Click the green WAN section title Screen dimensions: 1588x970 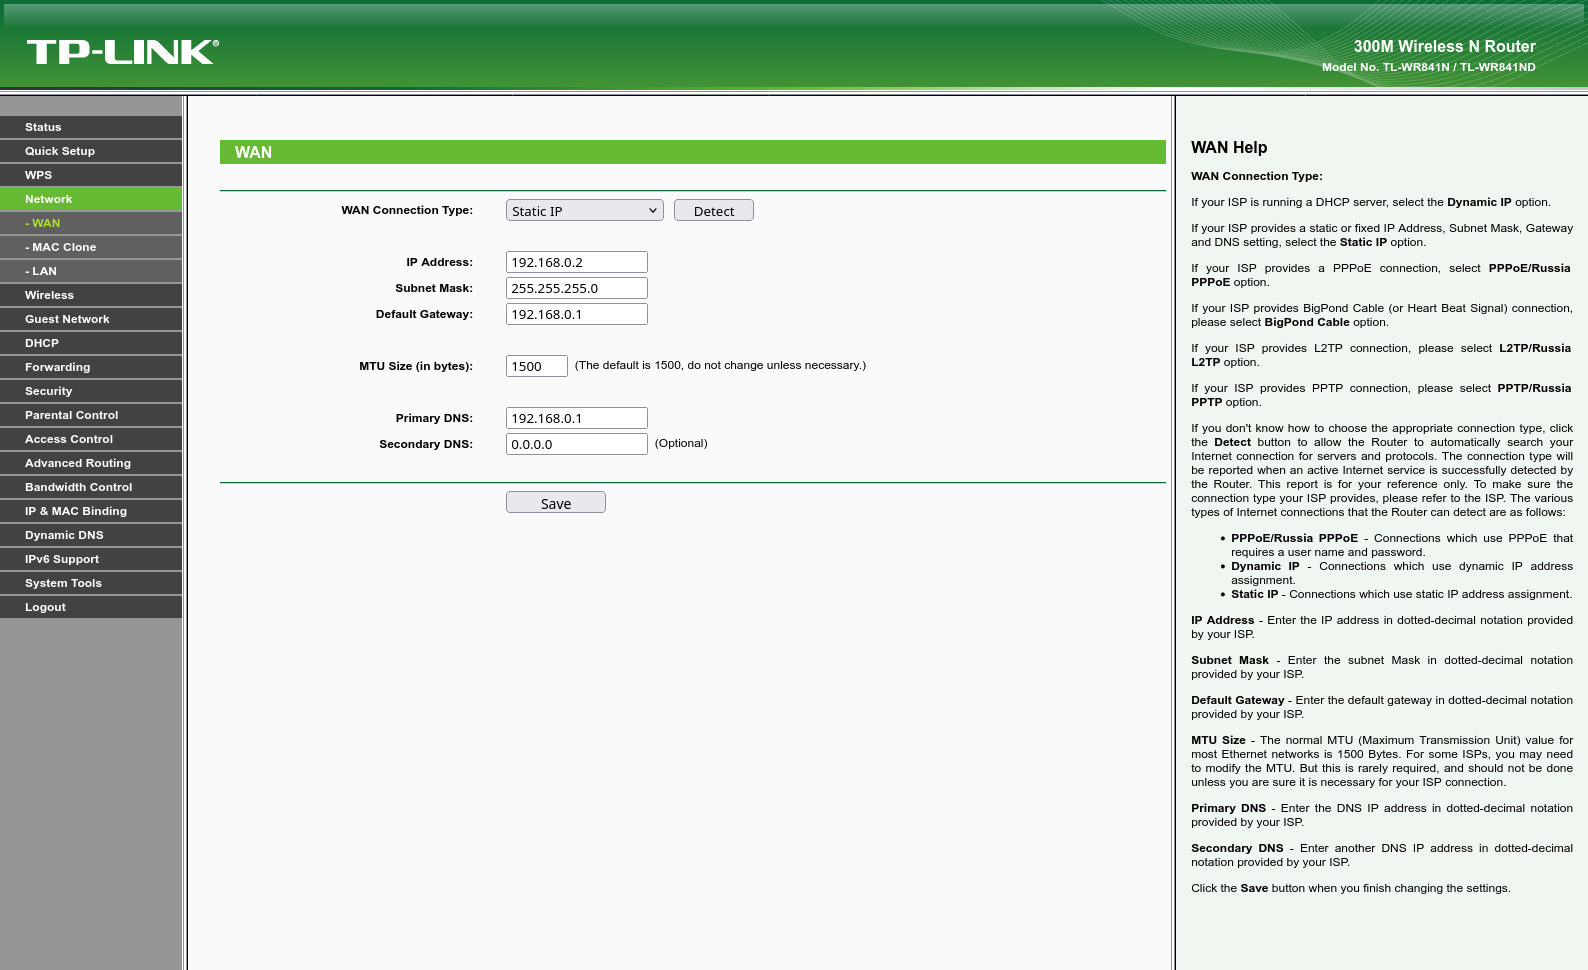pos(693,152)
